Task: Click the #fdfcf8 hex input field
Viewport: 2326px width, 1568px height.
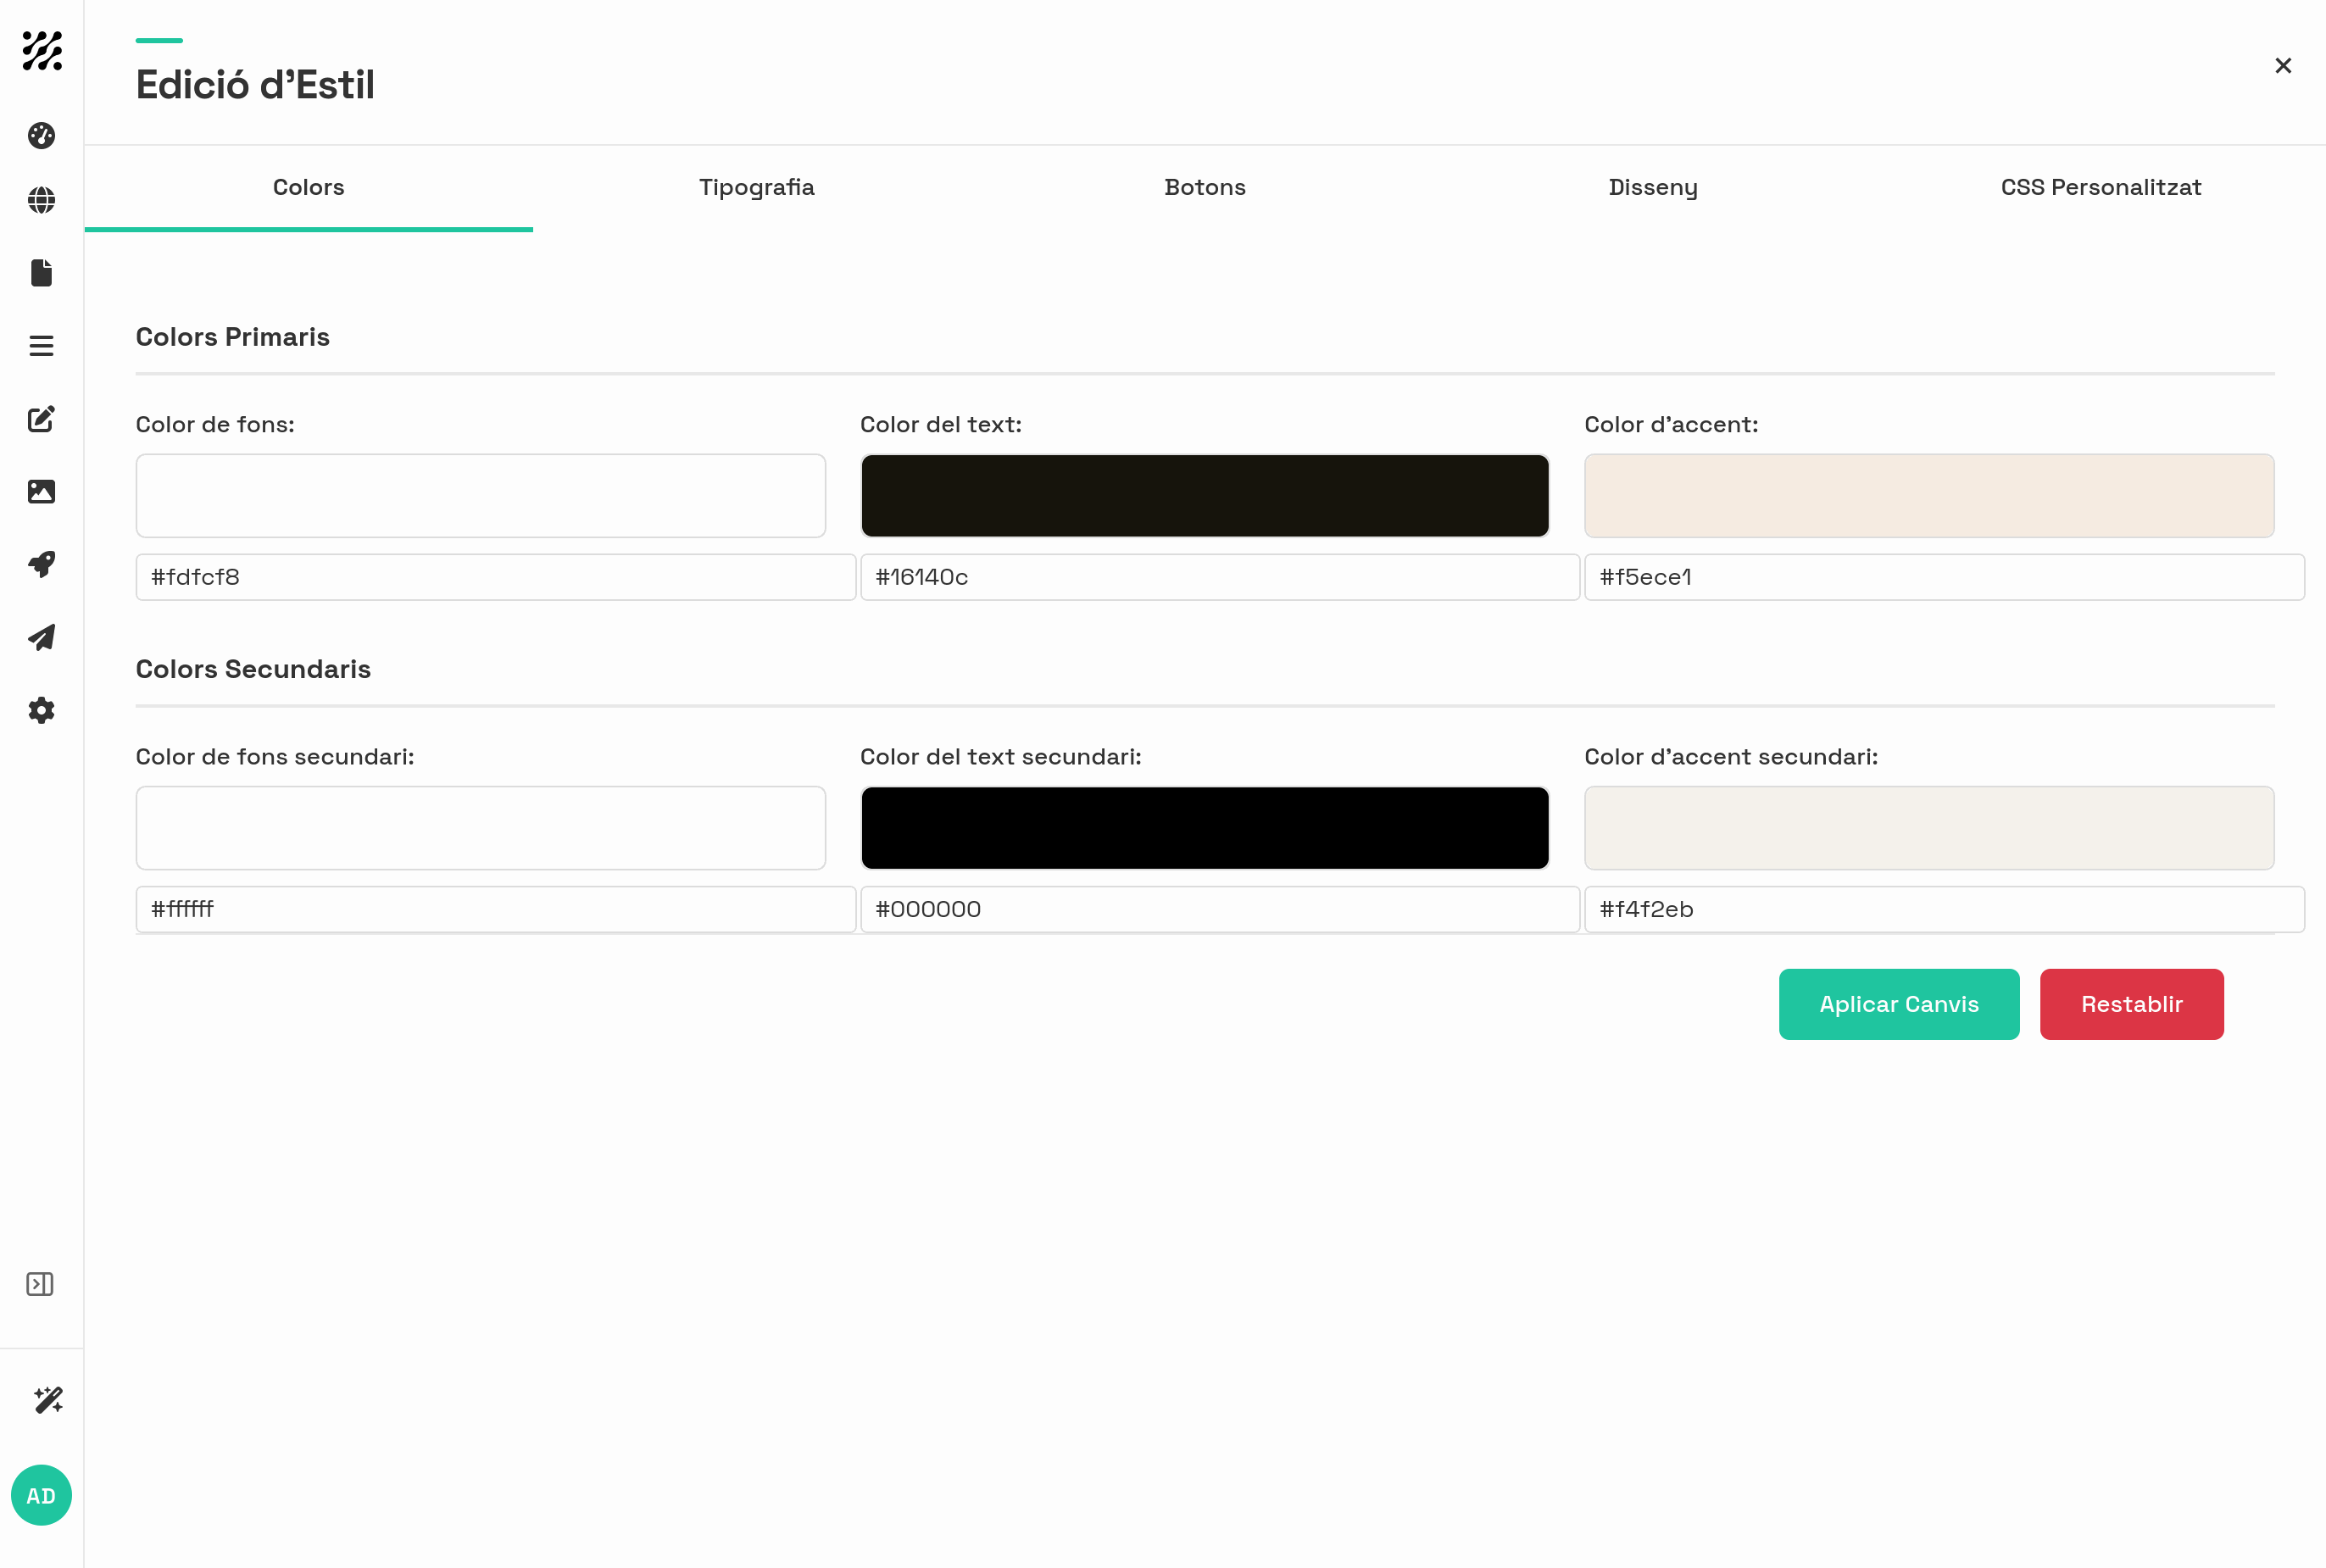Action: tap(496, 577)
